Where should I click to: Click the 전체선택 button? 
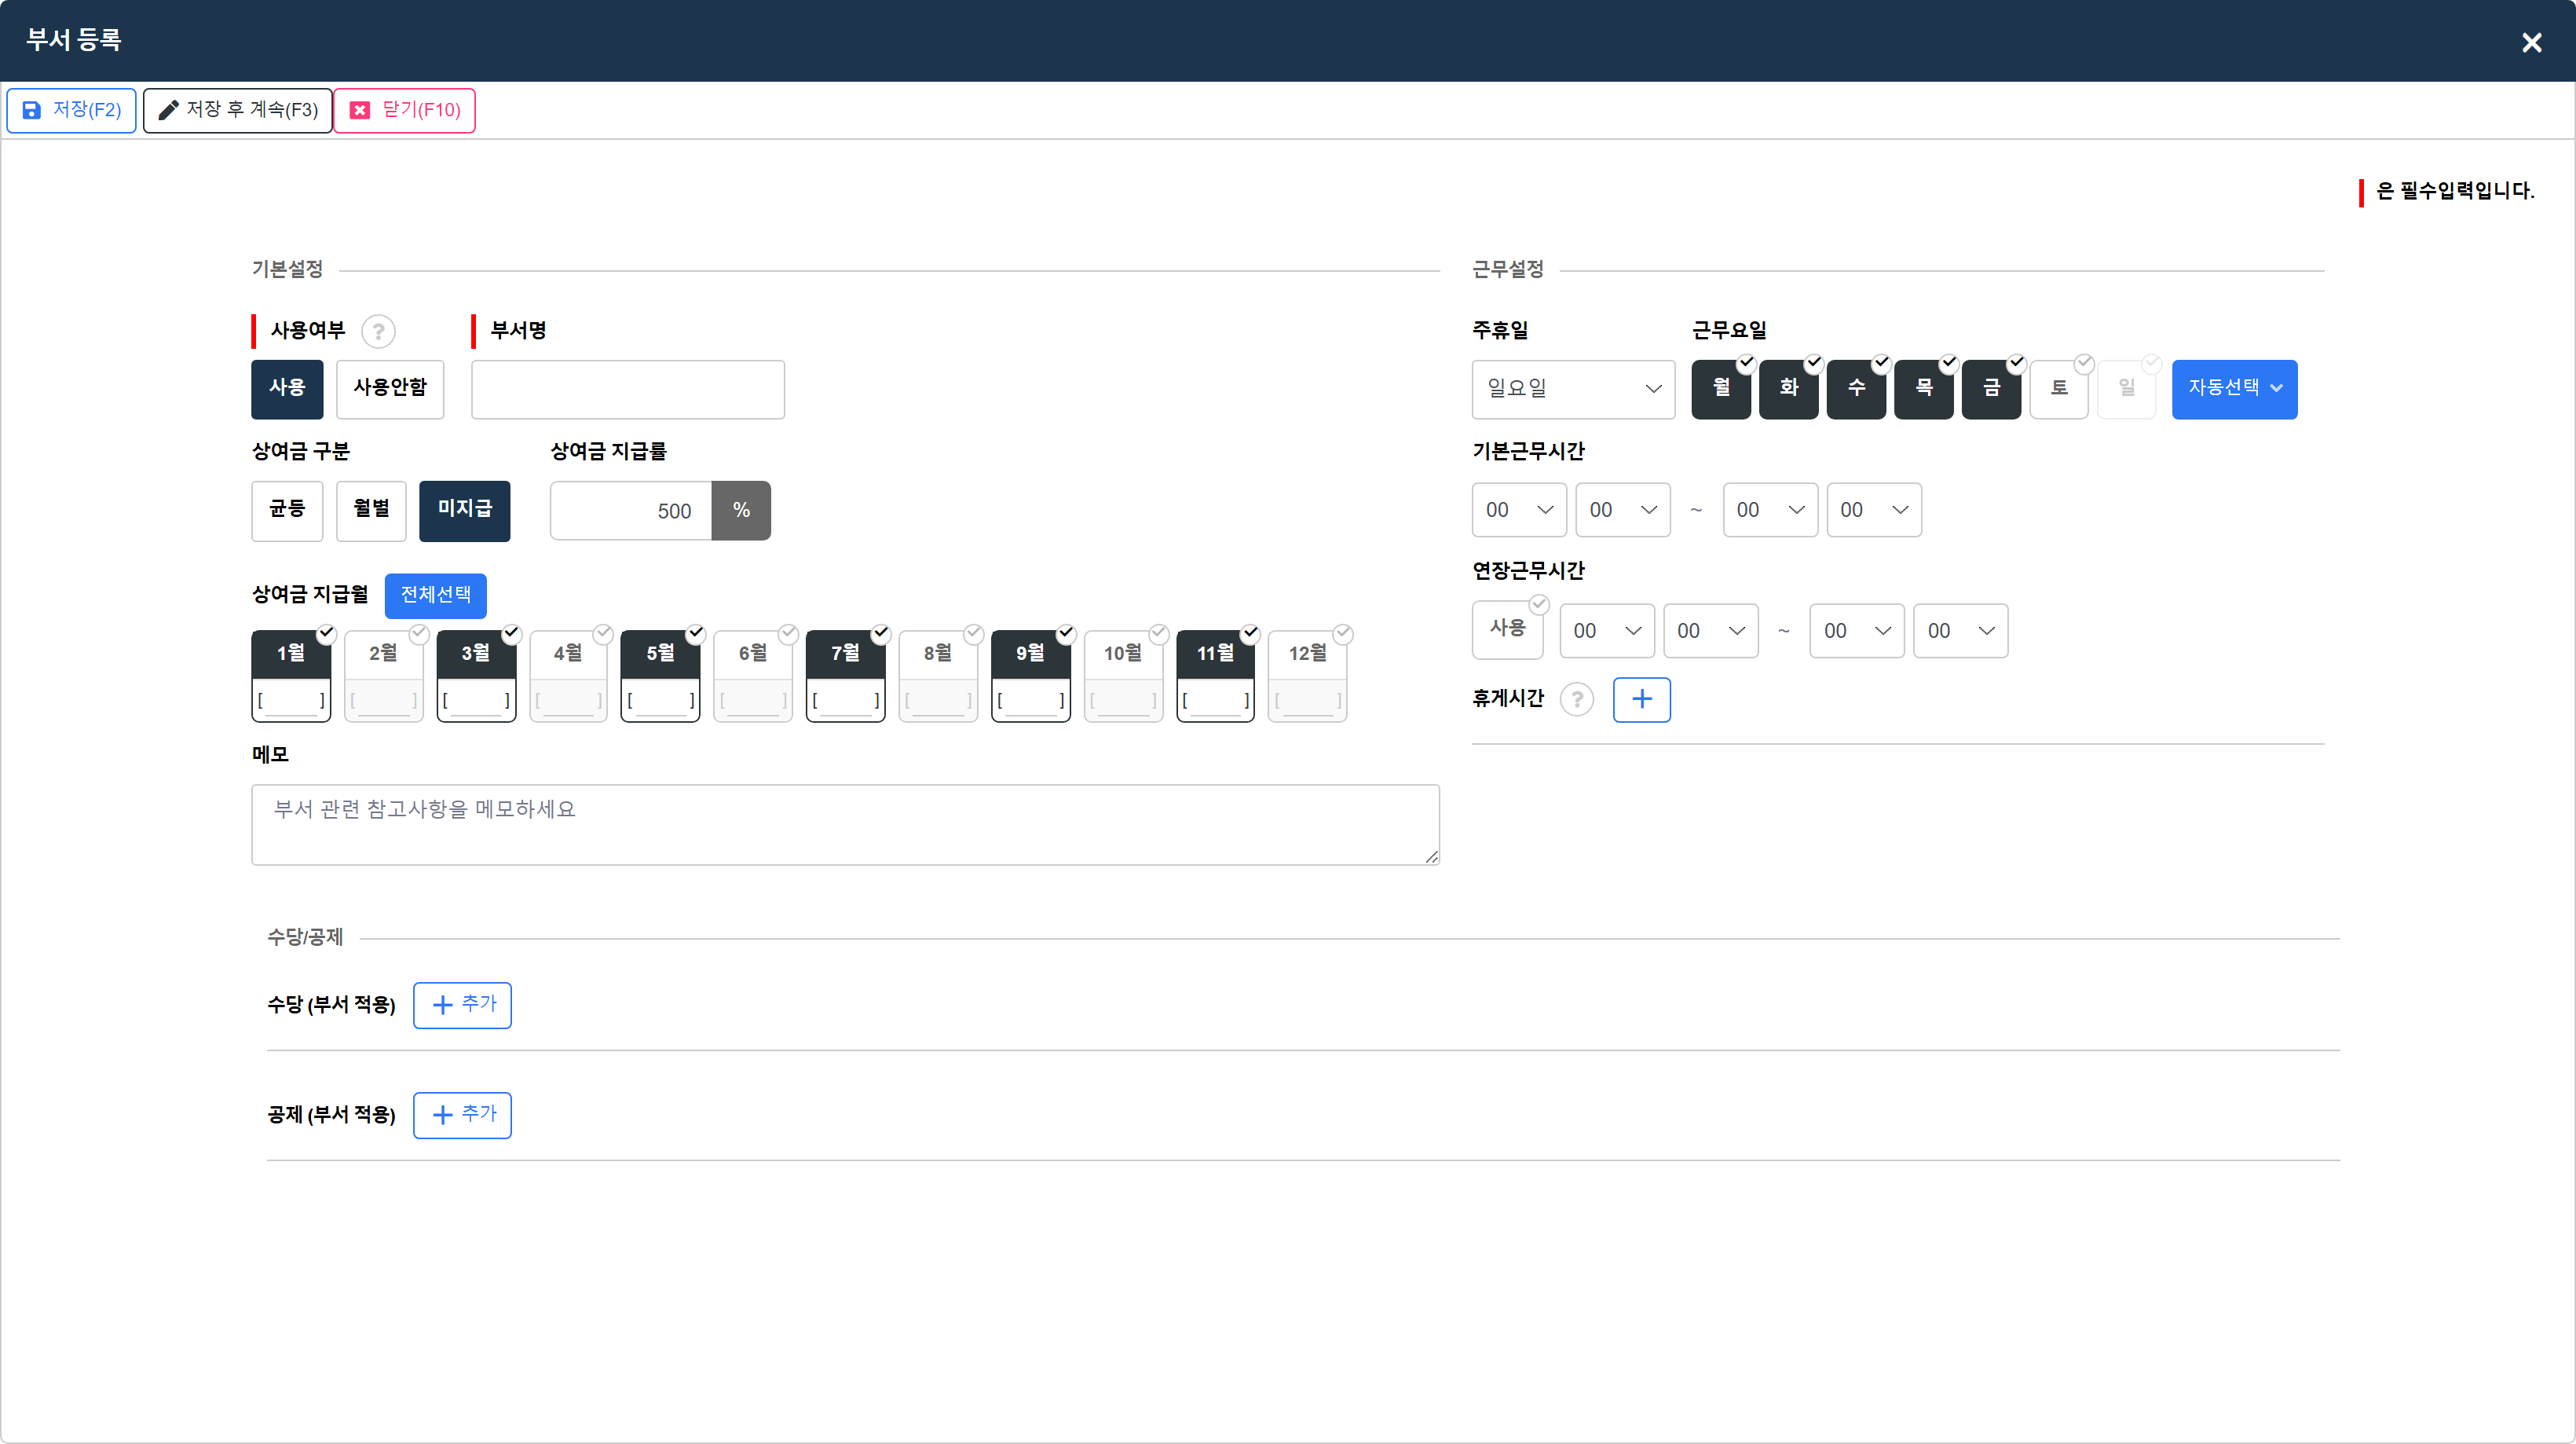click(435, 595)
